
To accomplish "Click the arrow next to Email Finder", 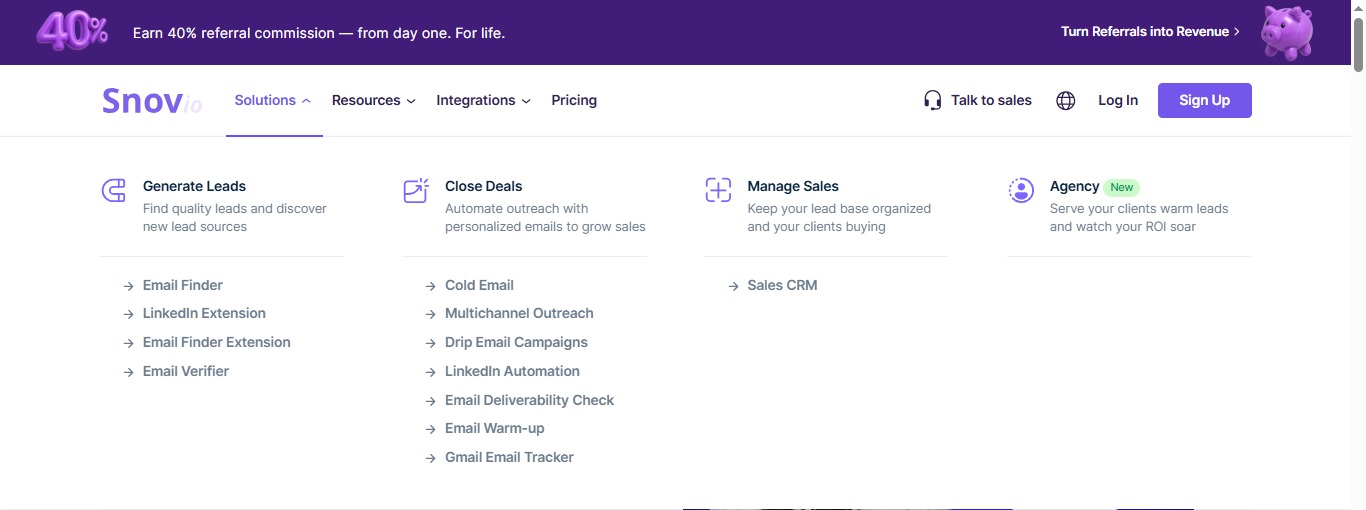I will pyautogui.click(x=129, y=286).
